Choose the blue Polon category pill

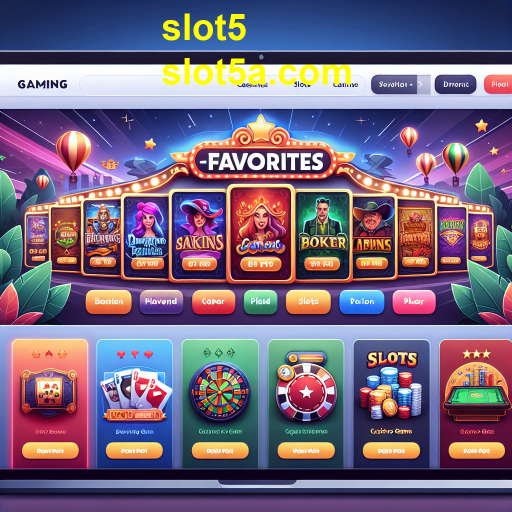(x=362, y=302)
